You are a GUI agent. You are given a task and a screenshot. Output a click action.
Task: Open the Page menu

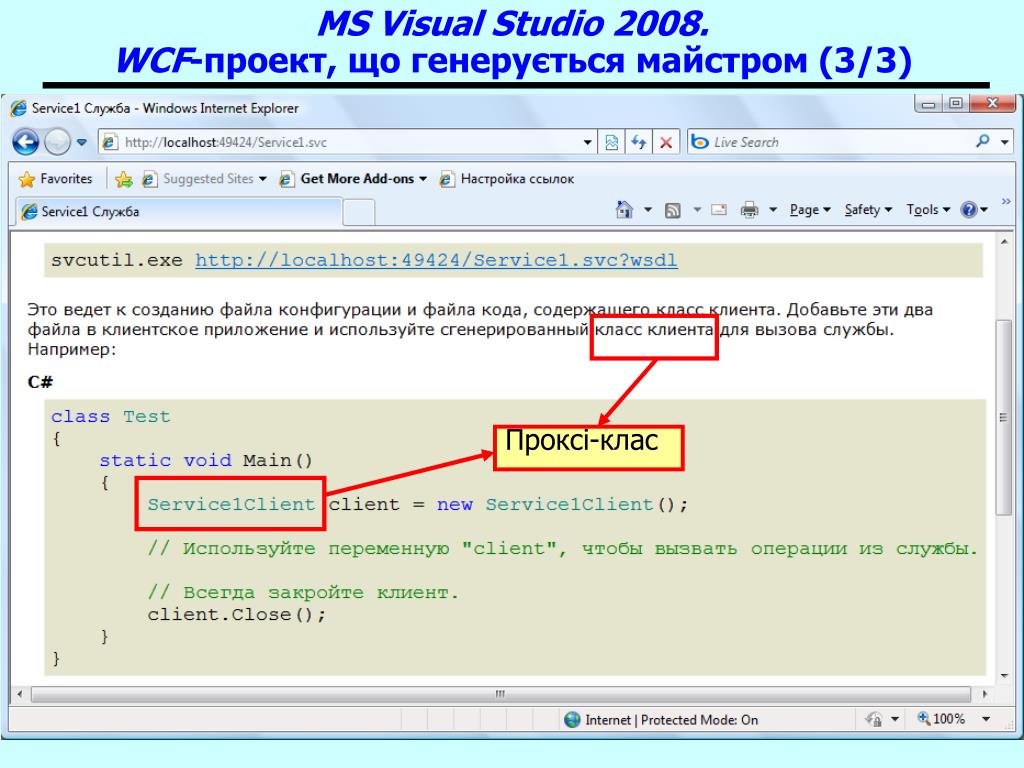pyautogui.click(x=810, y=210)
